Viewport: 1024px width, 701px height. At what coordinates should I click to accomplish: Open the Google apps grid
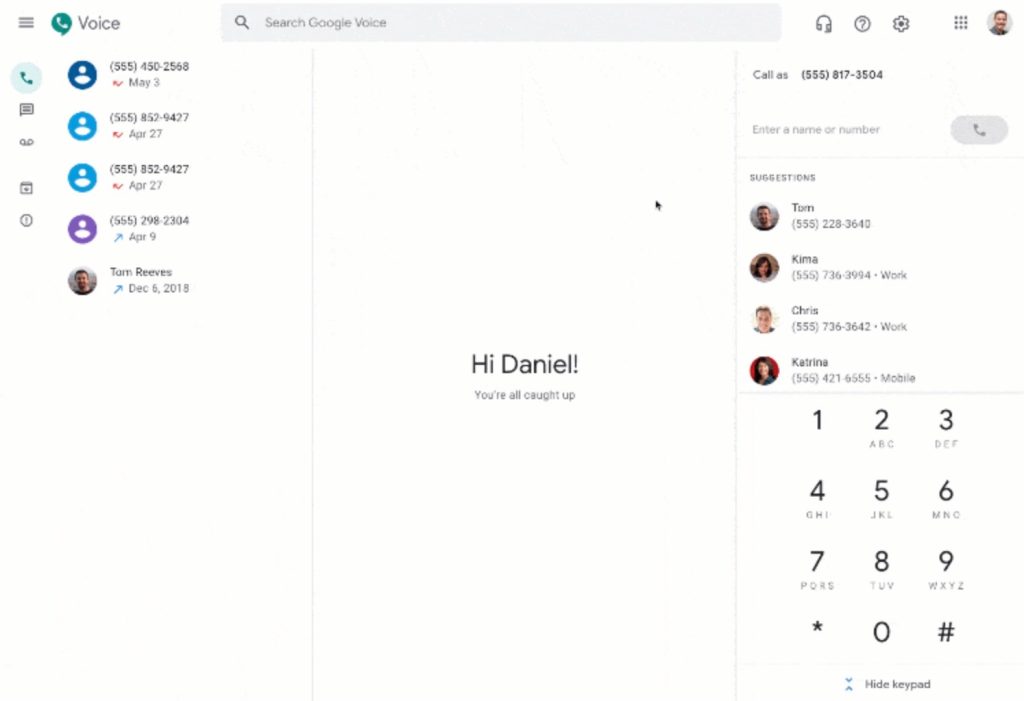point(960,23)
